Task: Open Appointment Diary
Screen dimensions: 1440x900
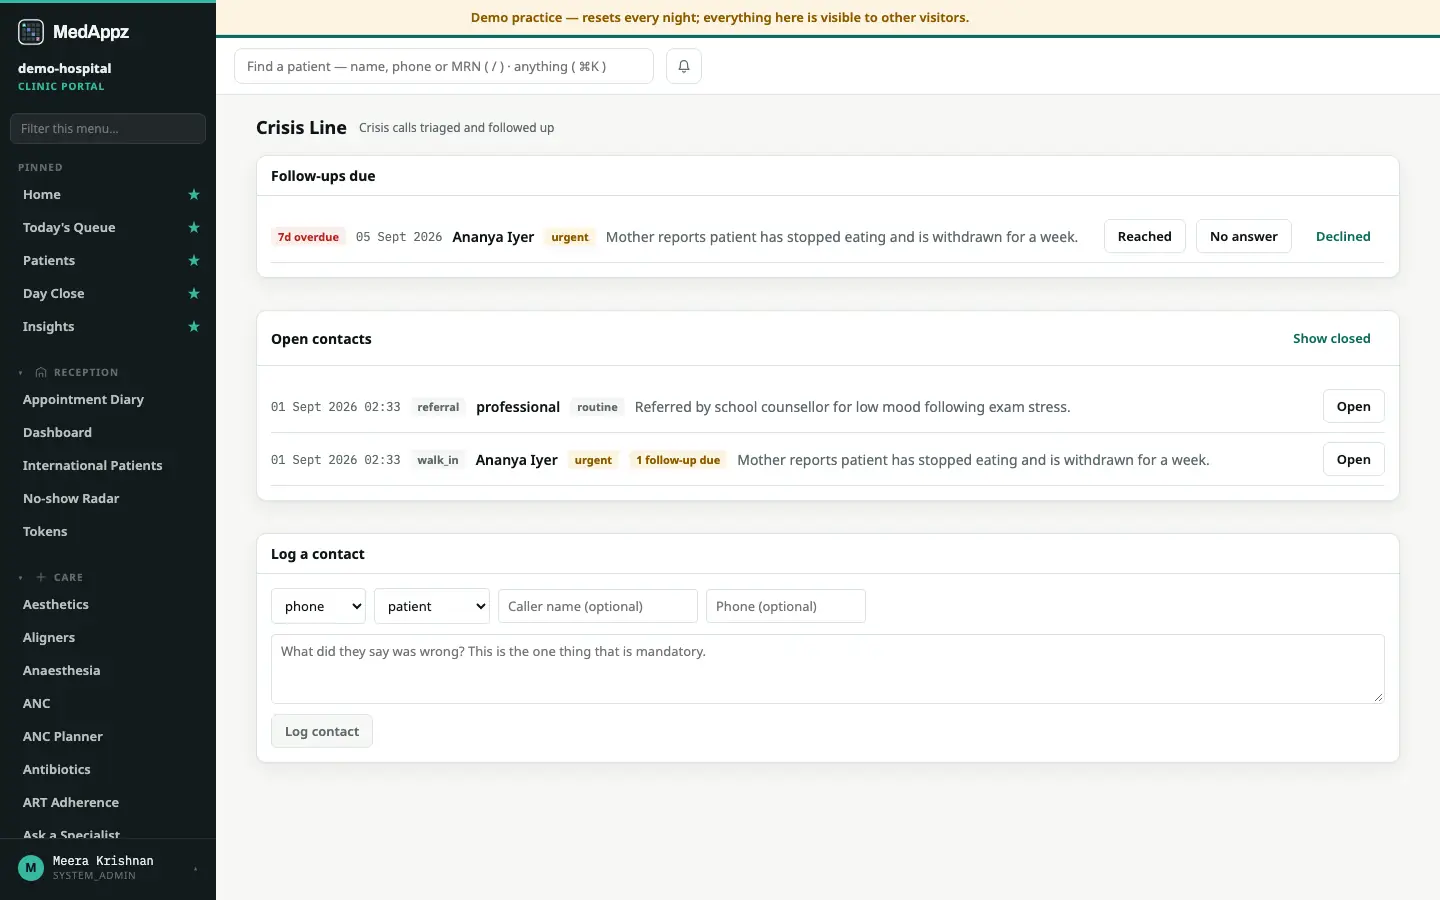Action: coord(84,400)
